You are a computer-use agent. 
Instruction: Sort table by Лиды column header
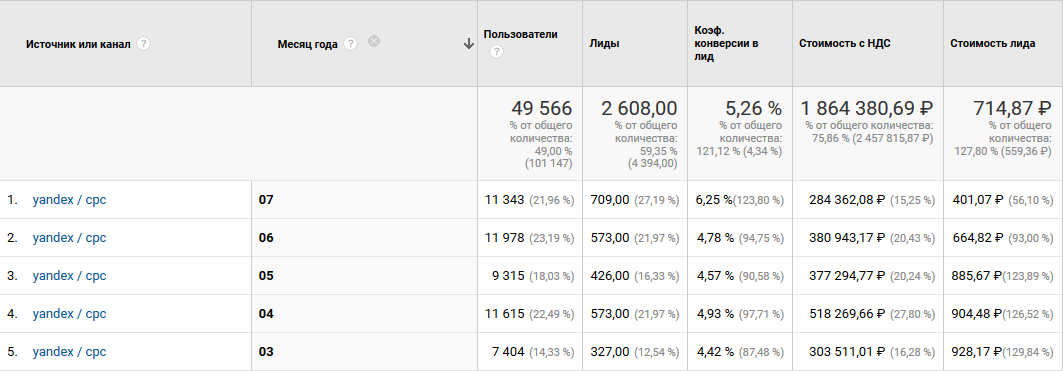(x=604, y=43)
